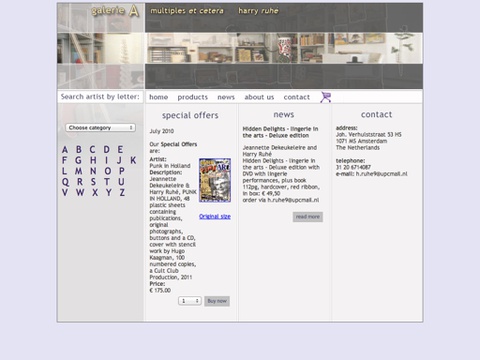480x360 pixels.
Task: Select the news menu item
Action: pyautogui.click(x=226, y=97)
